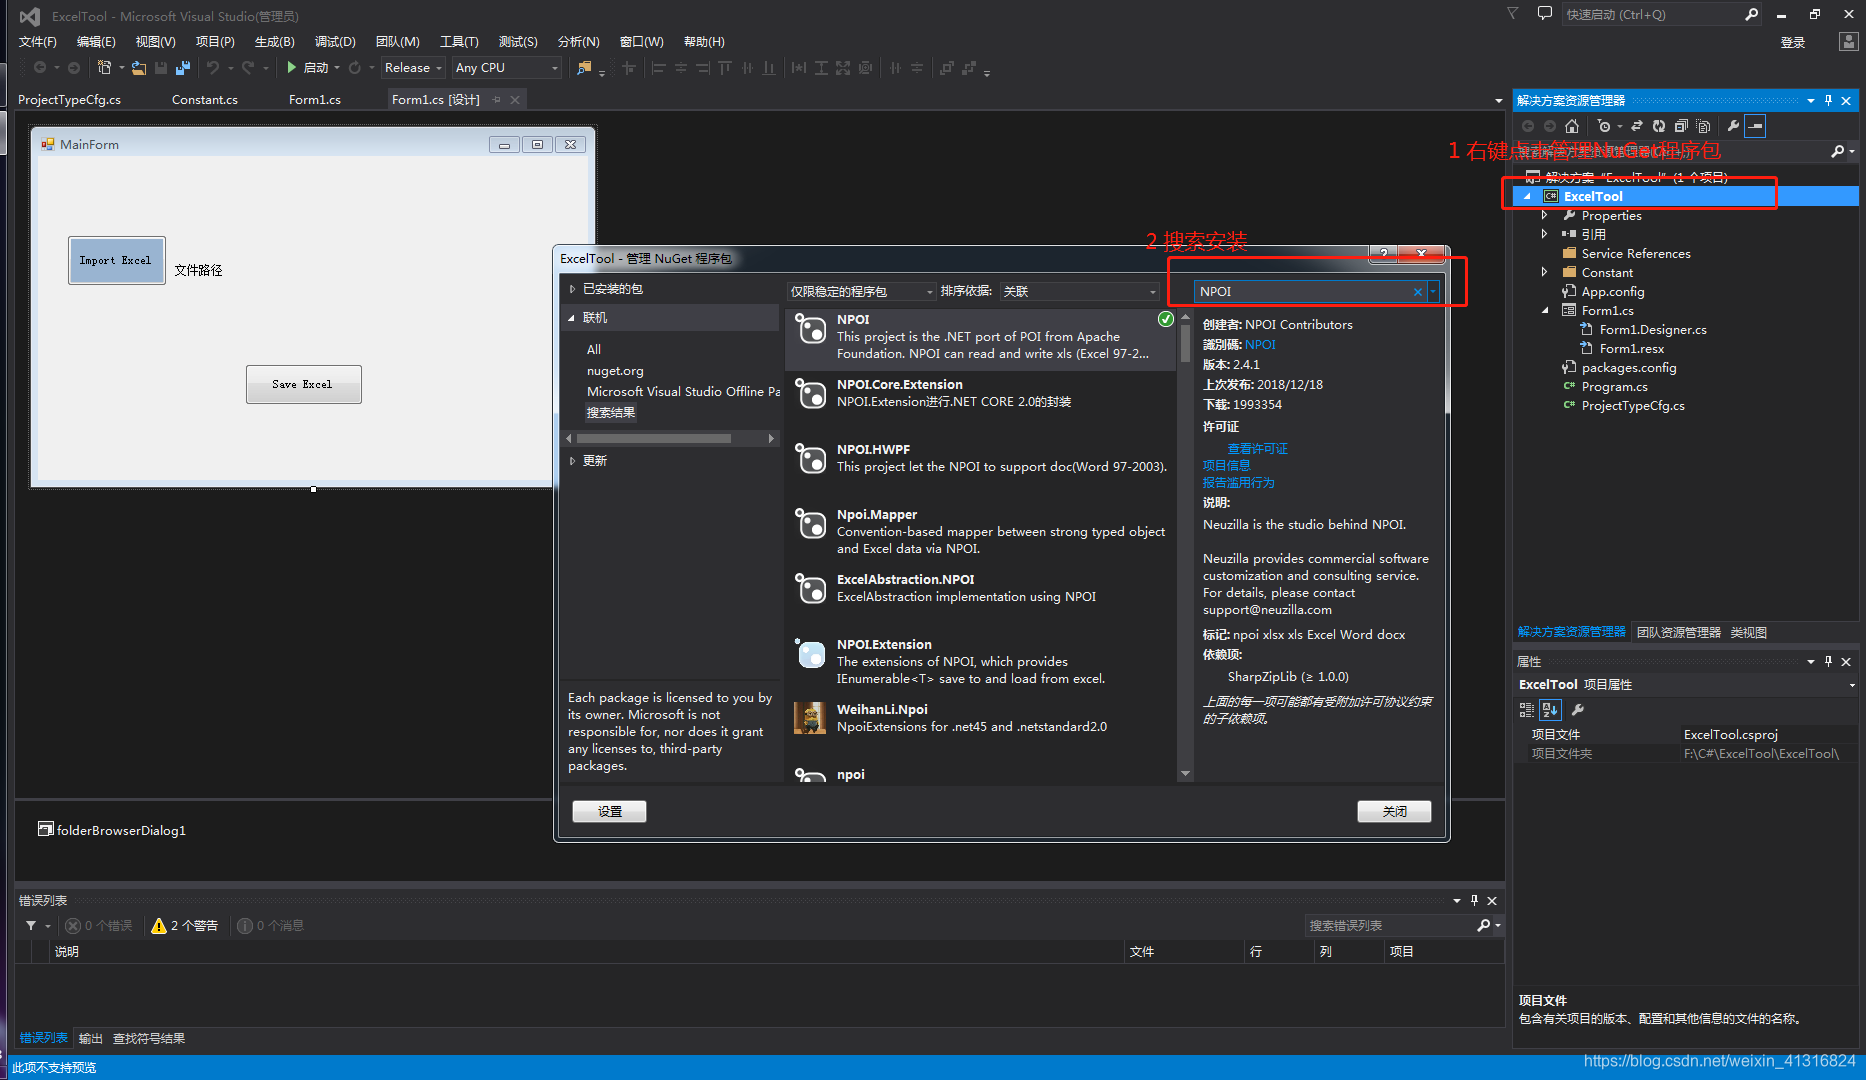Image resolution: width=1866 pixels, height=1080 pixels.
Task: Click the Save All toolbar icon
Action: tap(182, 68)
